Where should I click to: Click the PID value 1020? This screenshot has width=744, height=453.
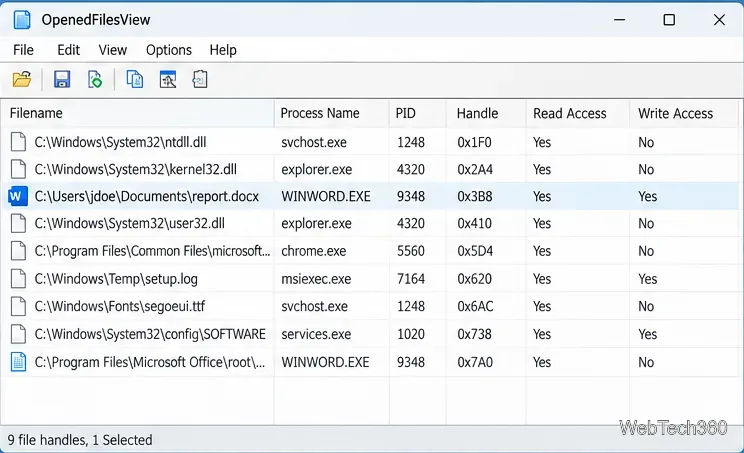pyautogui.click(x=411, y=334)
